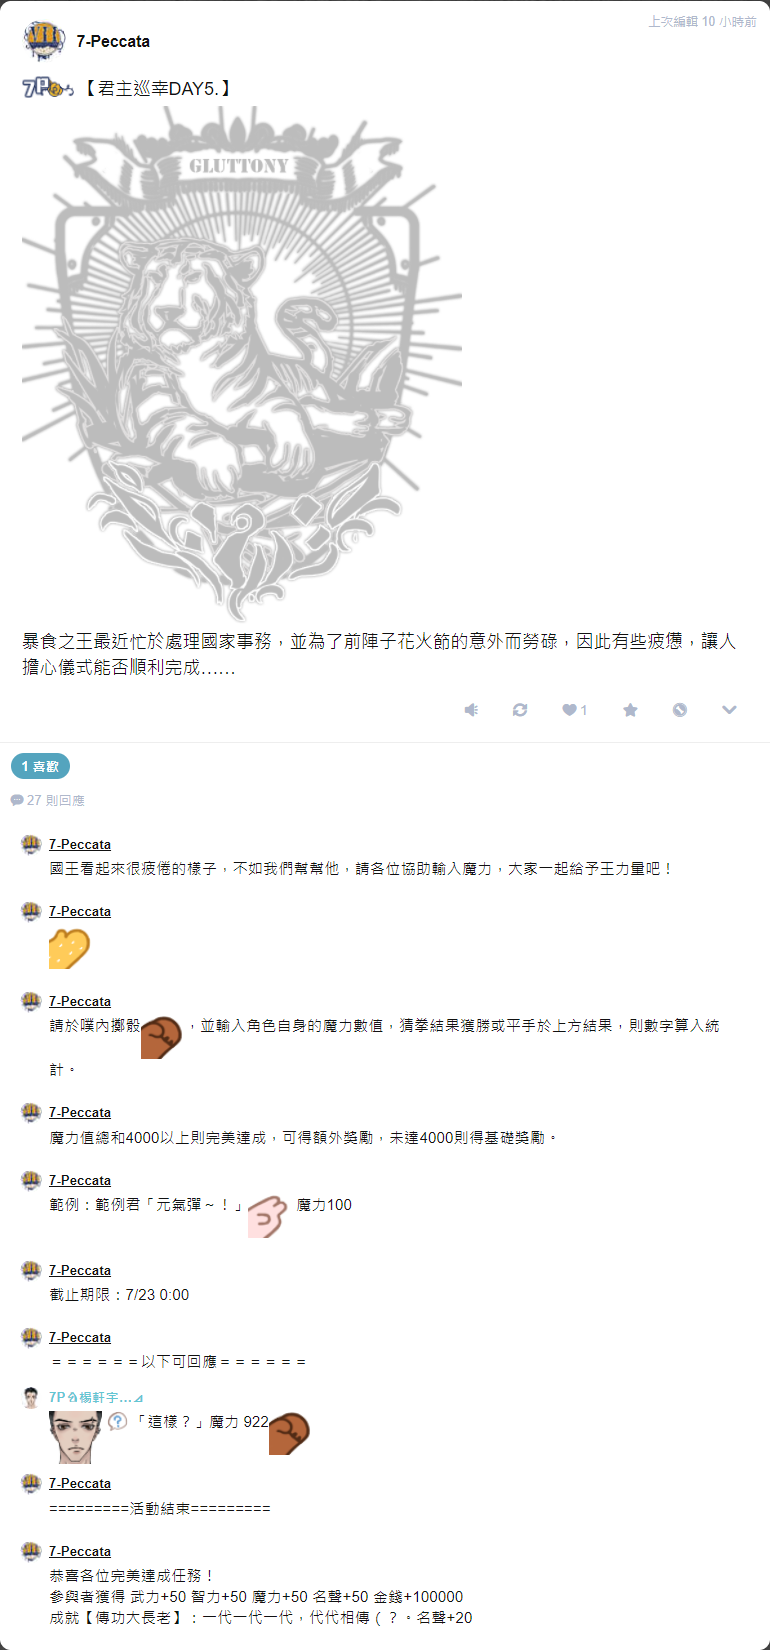Click the brown fist dice emoticon in instructions
The image size is (770, 1650).
tap(161, 1038)
